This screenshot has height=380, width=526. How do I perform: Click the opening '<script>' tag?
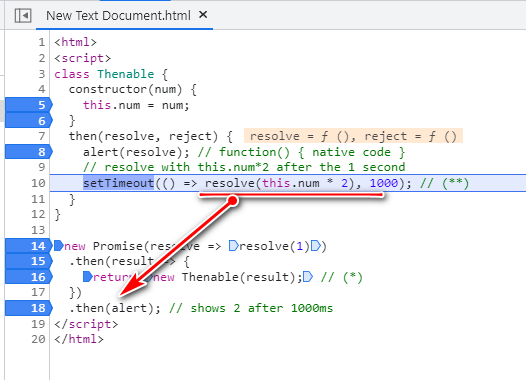point(83,58)
